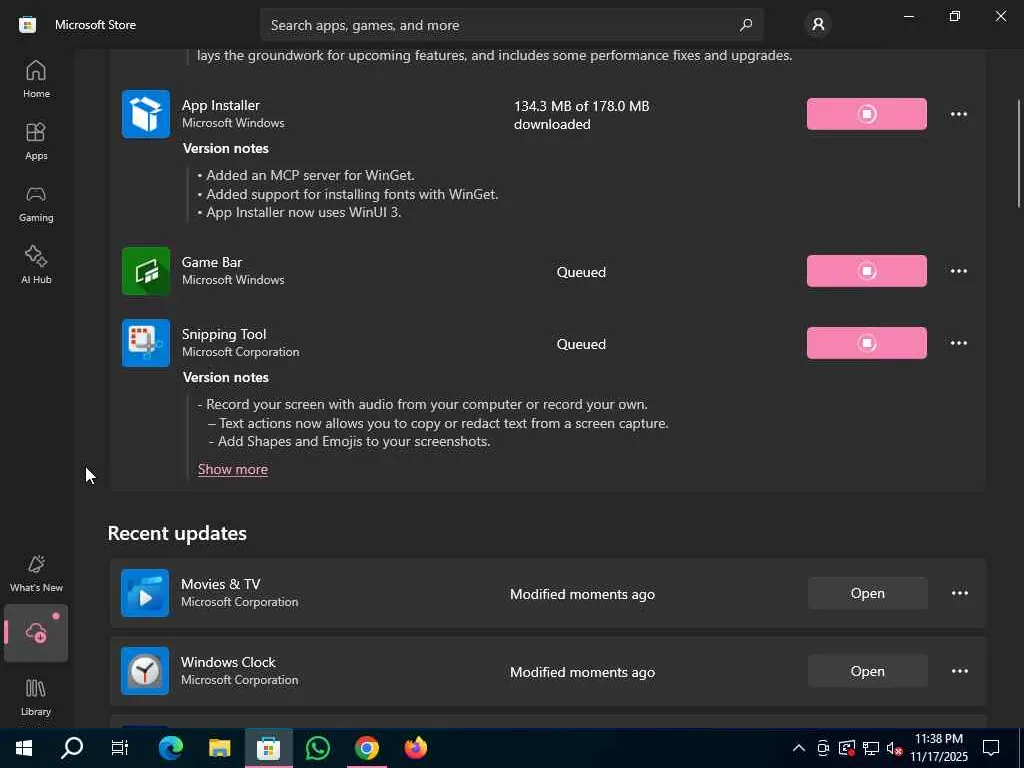Open Windows Clock with Open button
1024x768 pixels.
867,671
